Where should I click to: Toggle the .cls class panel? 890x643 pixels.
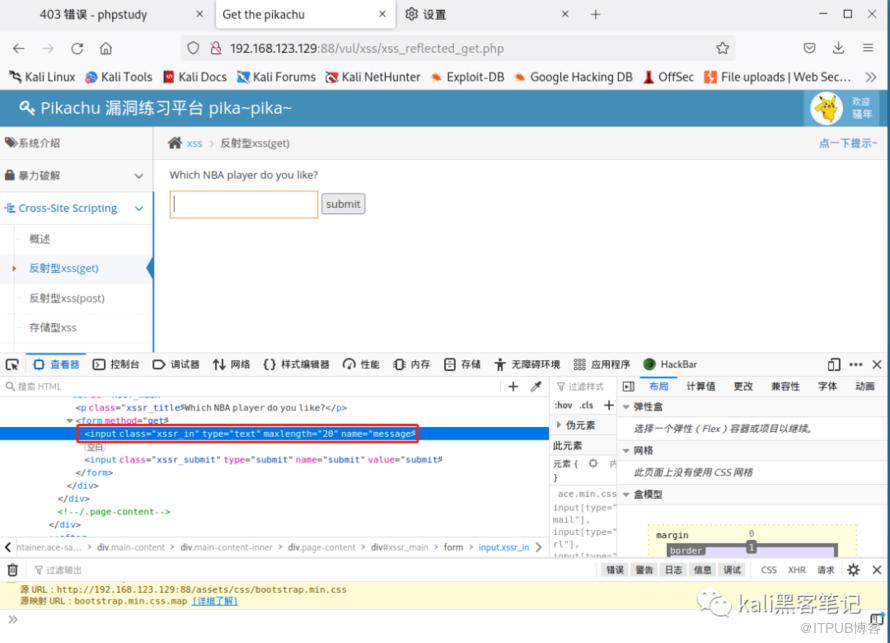click(x=586, y=405)
